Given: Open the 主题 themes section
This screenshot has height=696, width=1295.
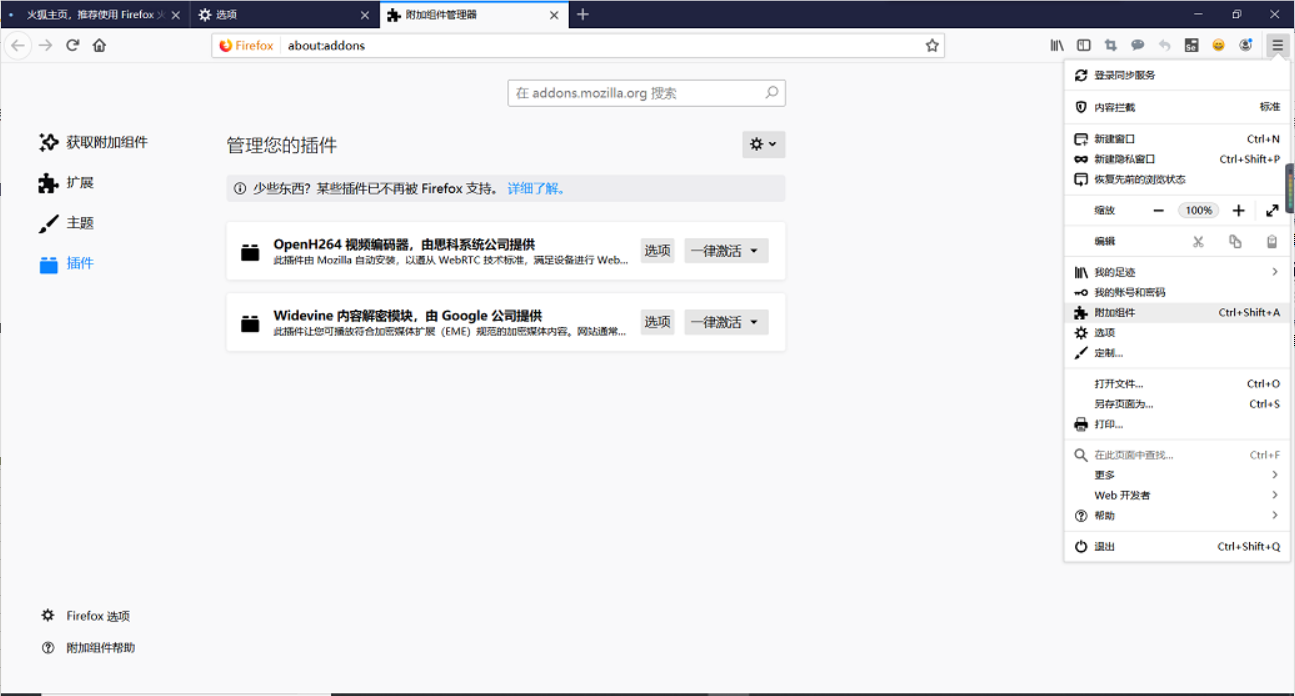Looking at the screenshot, I should pos(66,223).
